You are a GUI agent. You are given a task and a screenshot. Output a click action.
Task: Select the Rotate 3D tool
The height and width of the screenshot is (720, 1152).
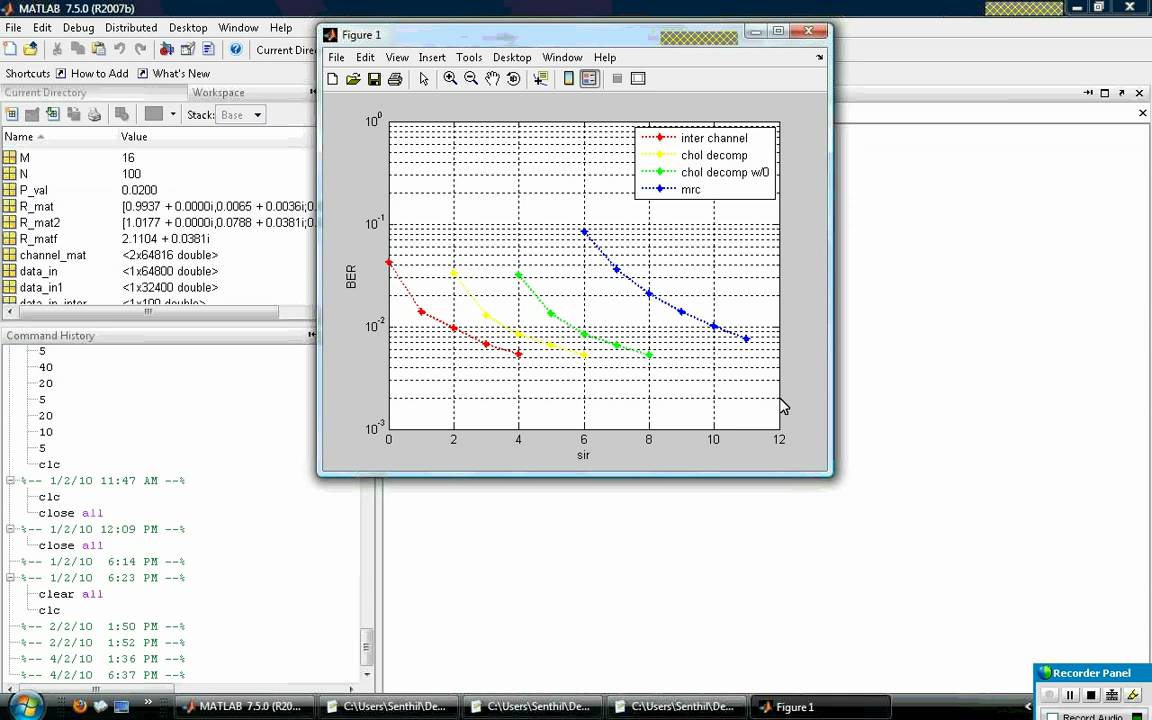pos(514,79)
